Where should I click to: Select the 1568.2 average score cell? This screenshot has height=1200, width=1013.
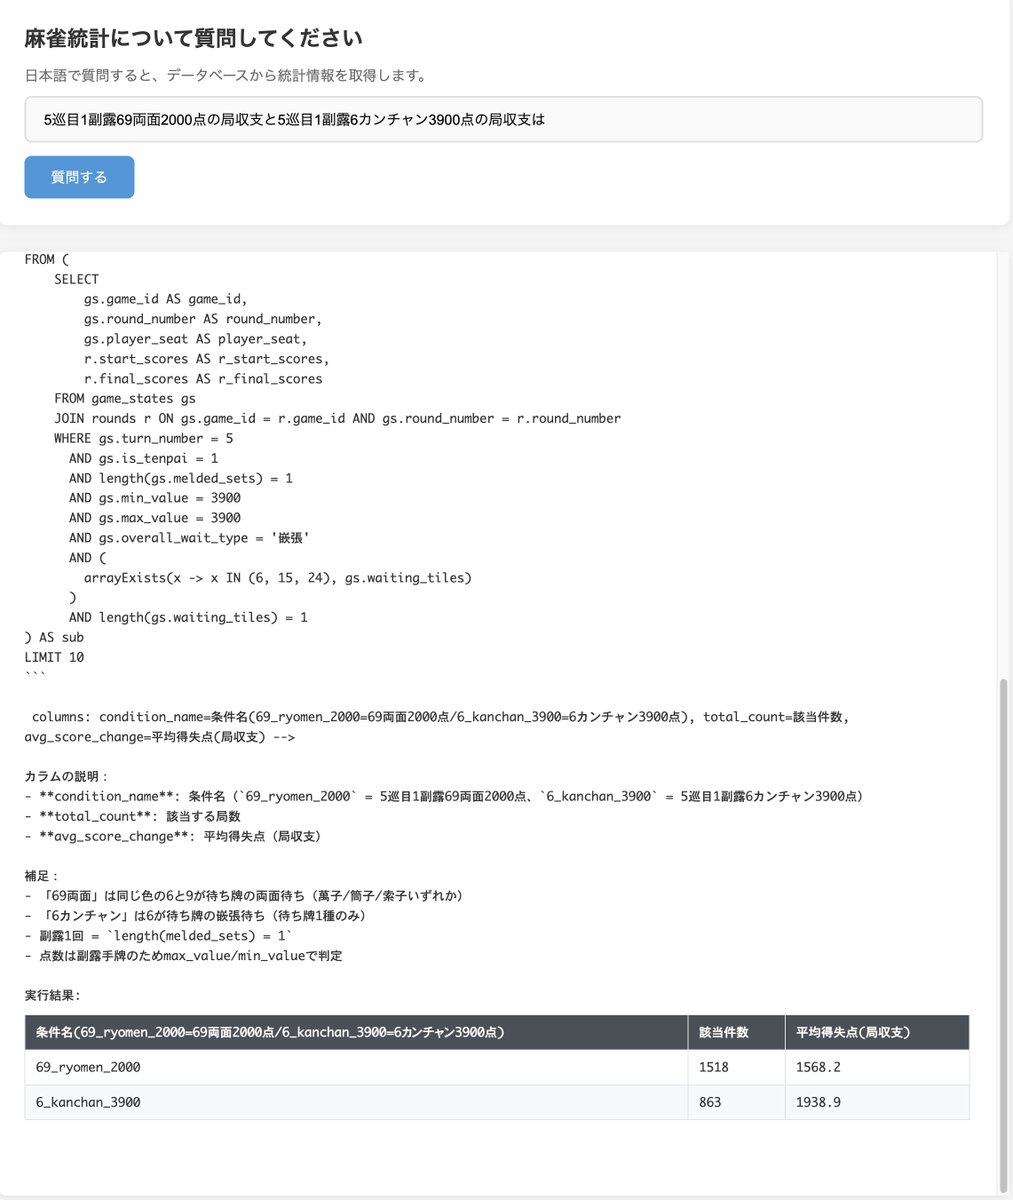click(x=877, y=1067)
